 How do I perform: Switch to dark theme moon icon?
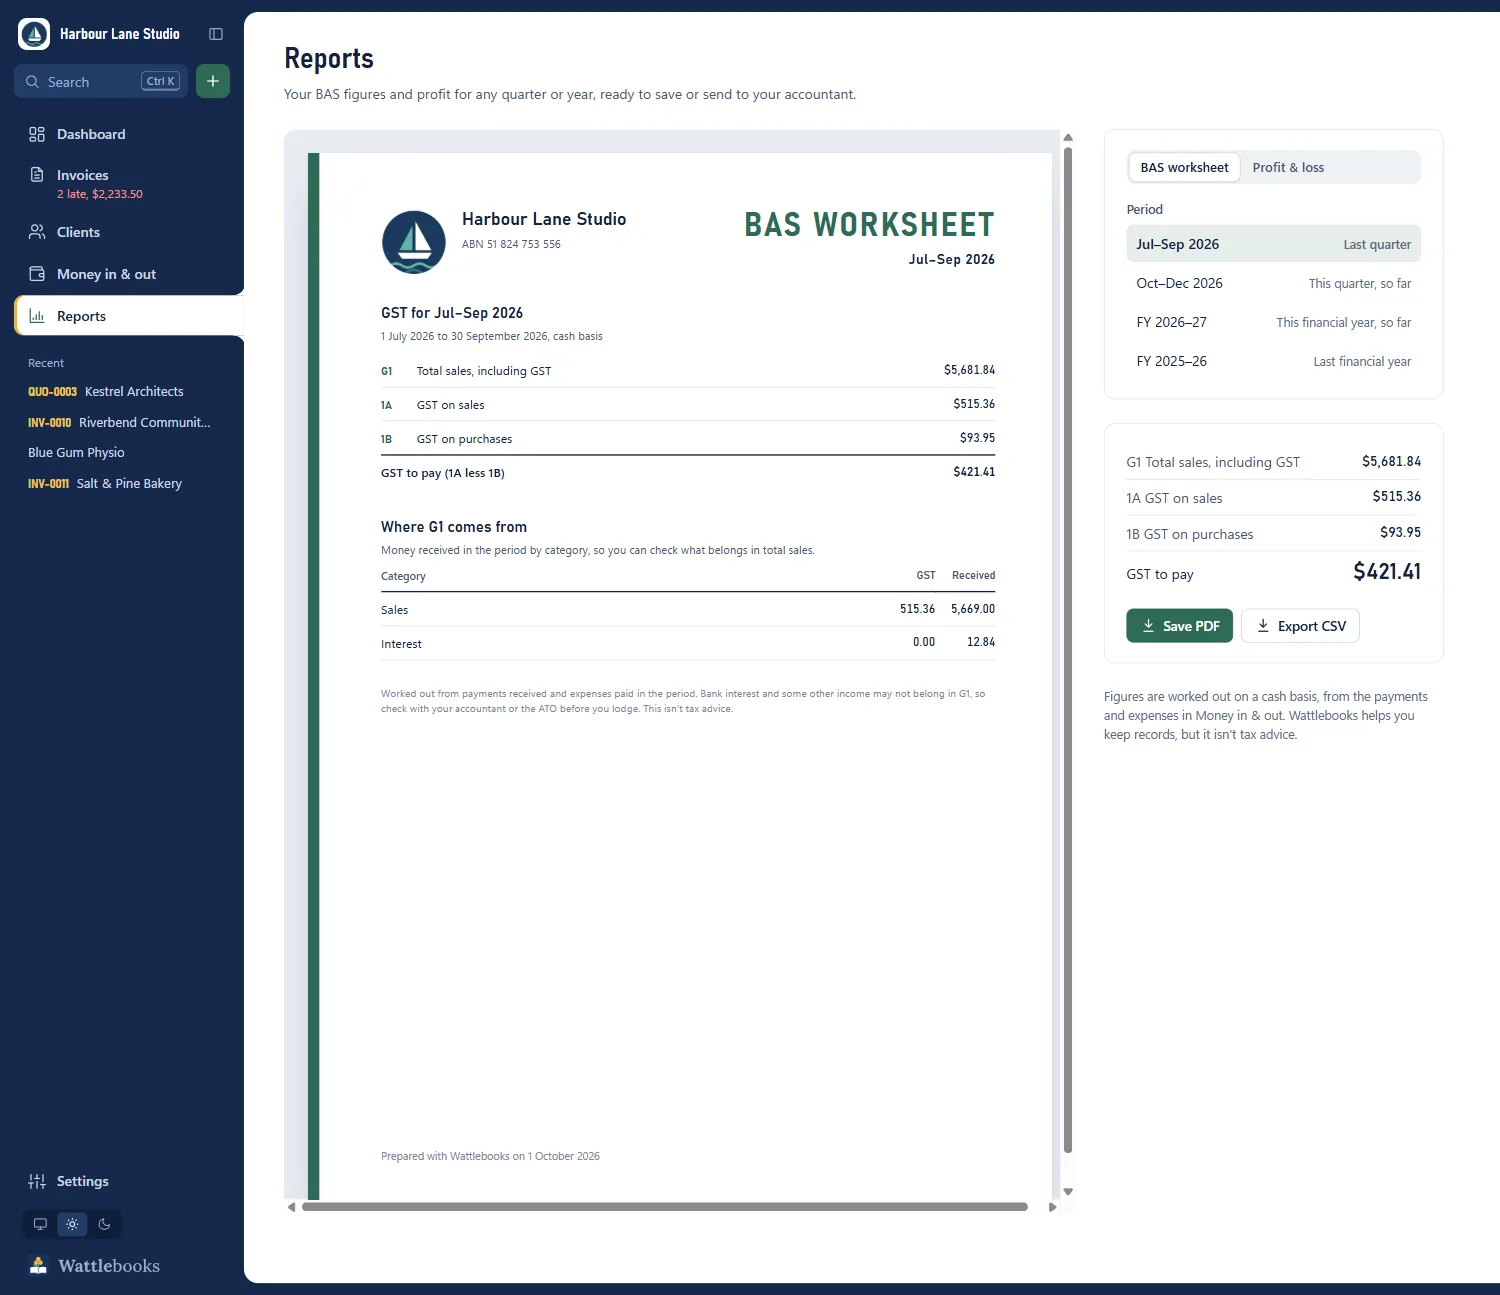click(x=104, y=1224)
